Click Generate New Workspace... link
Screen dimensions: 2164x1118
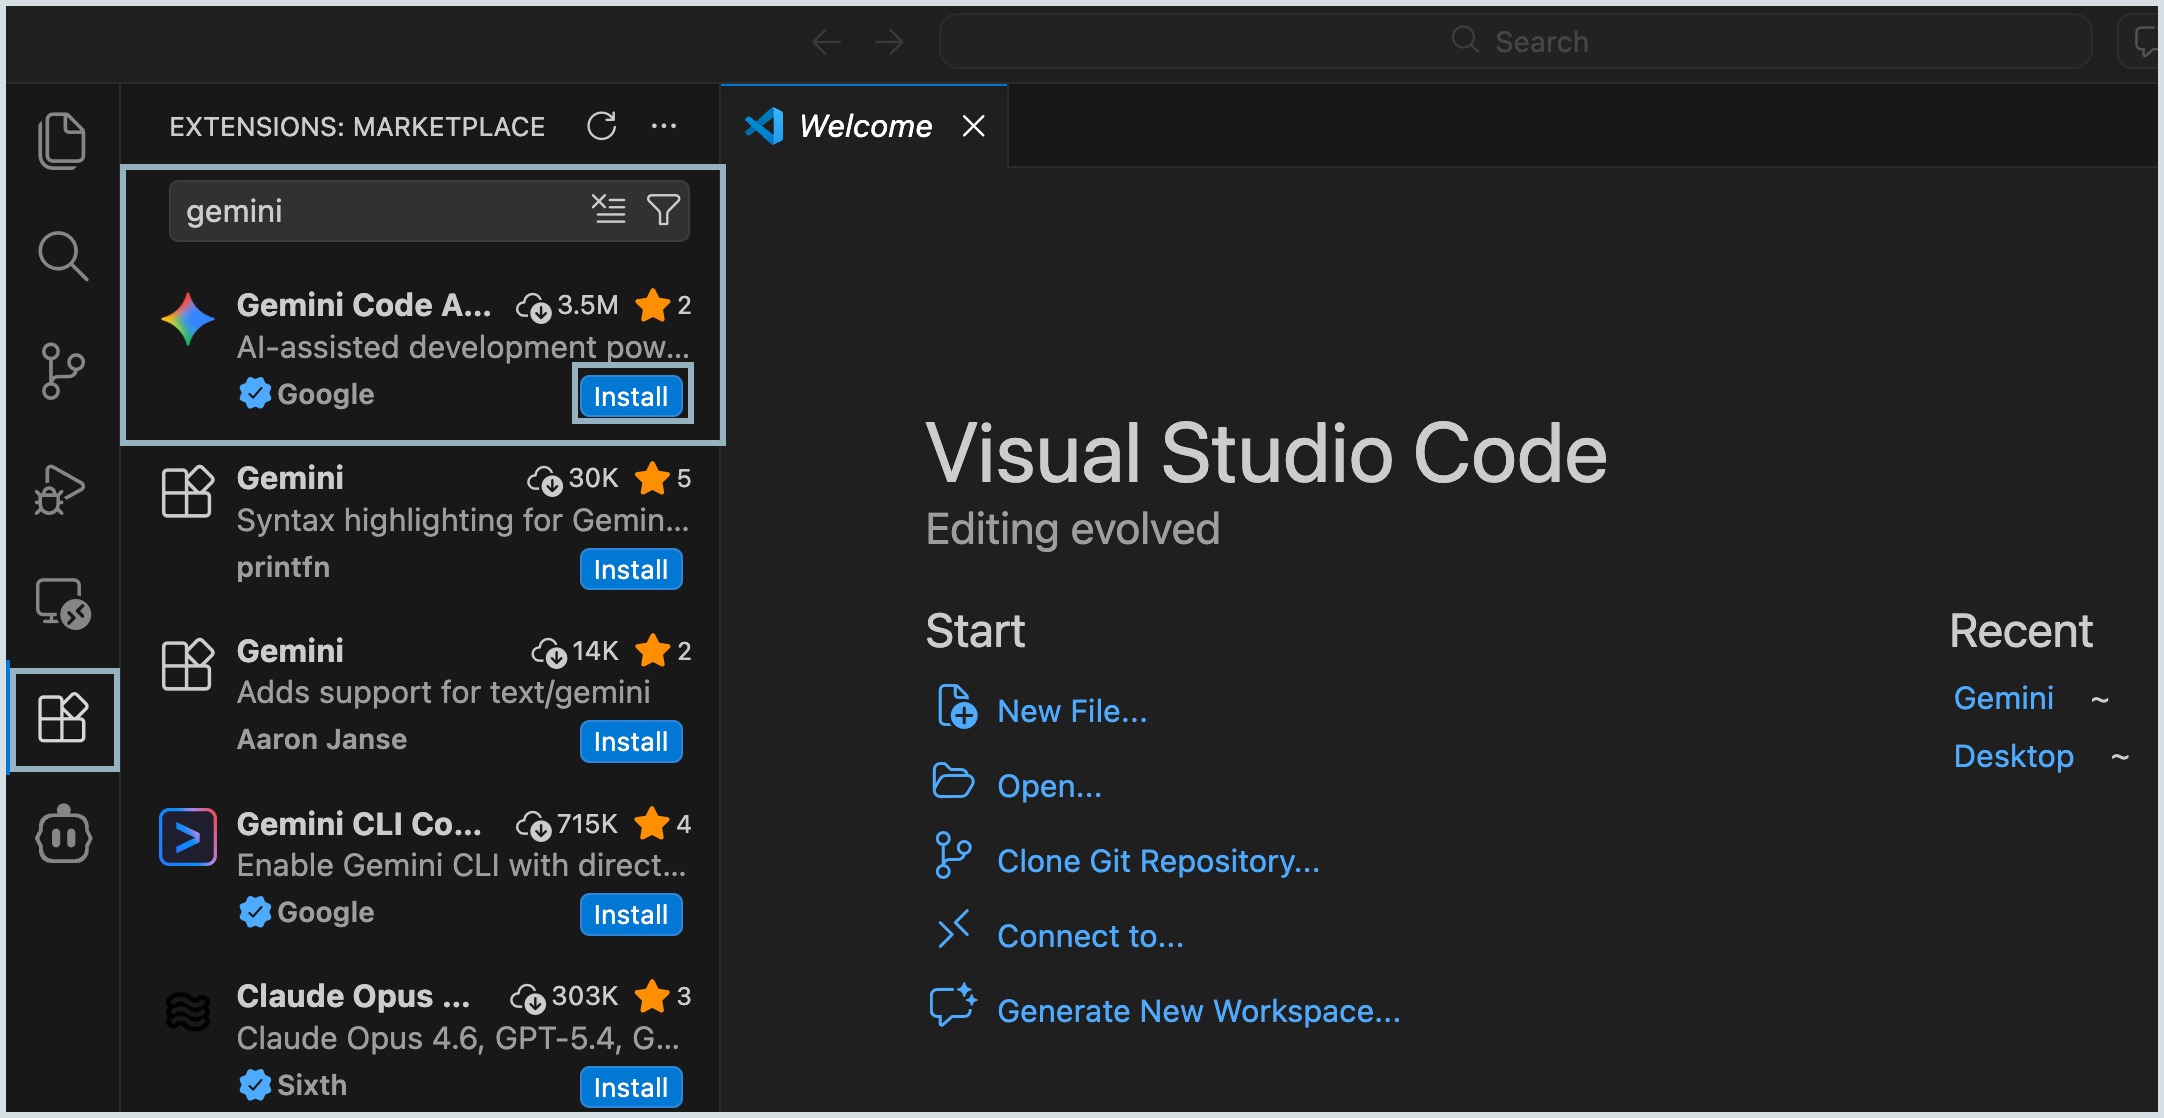pyautogui.click(x=1198, y=1011)
